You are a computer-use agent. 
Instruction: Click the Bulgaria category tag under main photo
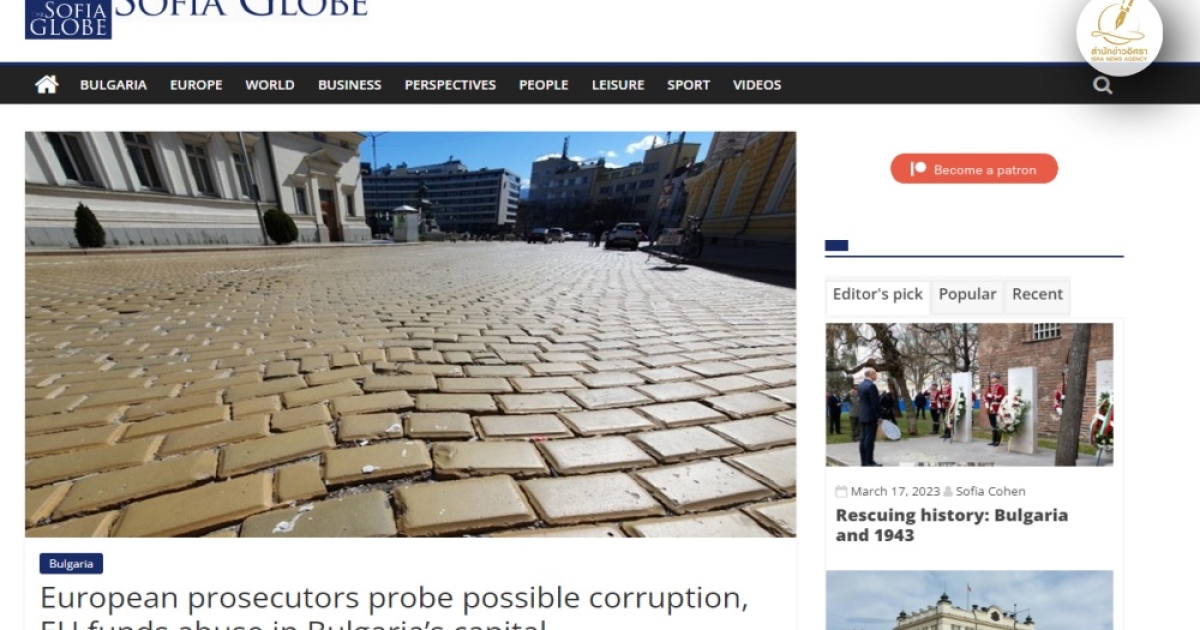coord(71,564)
